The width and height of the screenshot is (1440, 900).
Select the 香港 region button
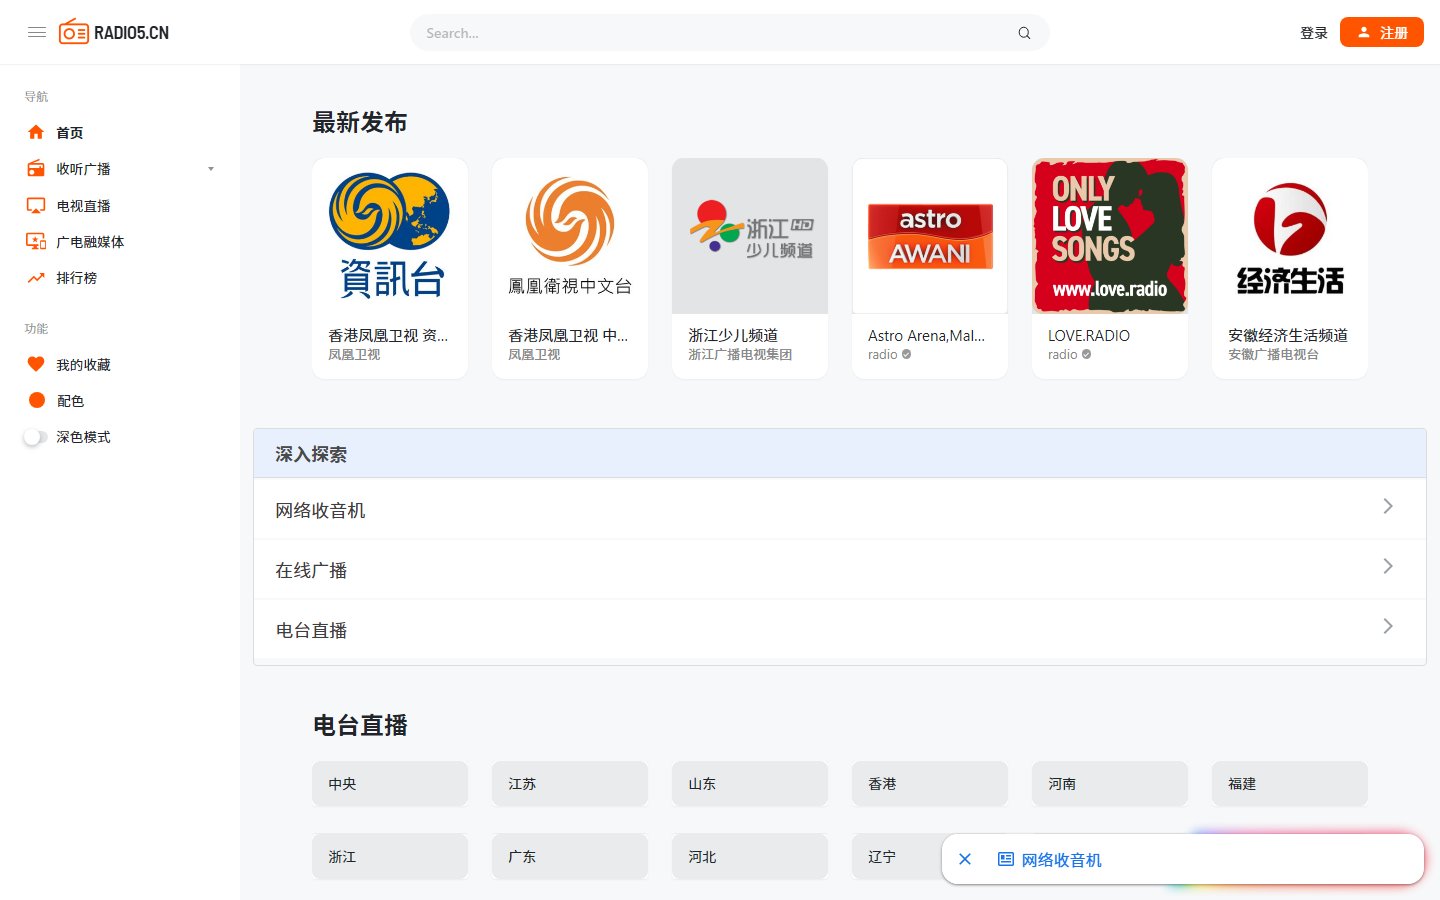point(930,784)
